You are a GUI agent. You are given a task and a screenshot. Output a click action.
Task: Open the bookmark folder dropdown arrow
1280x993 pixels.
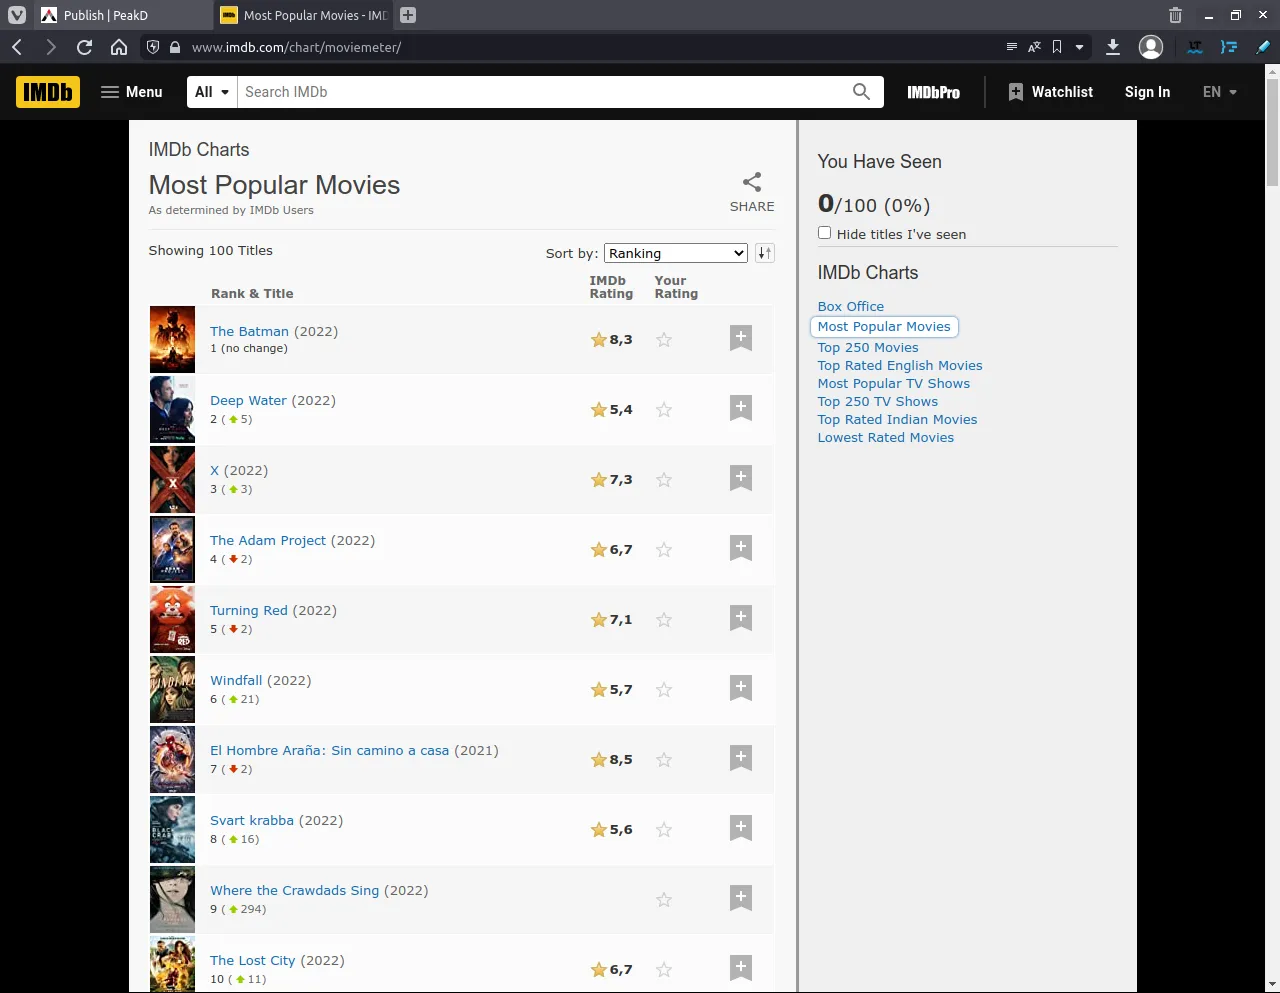tap(1079, 47)
